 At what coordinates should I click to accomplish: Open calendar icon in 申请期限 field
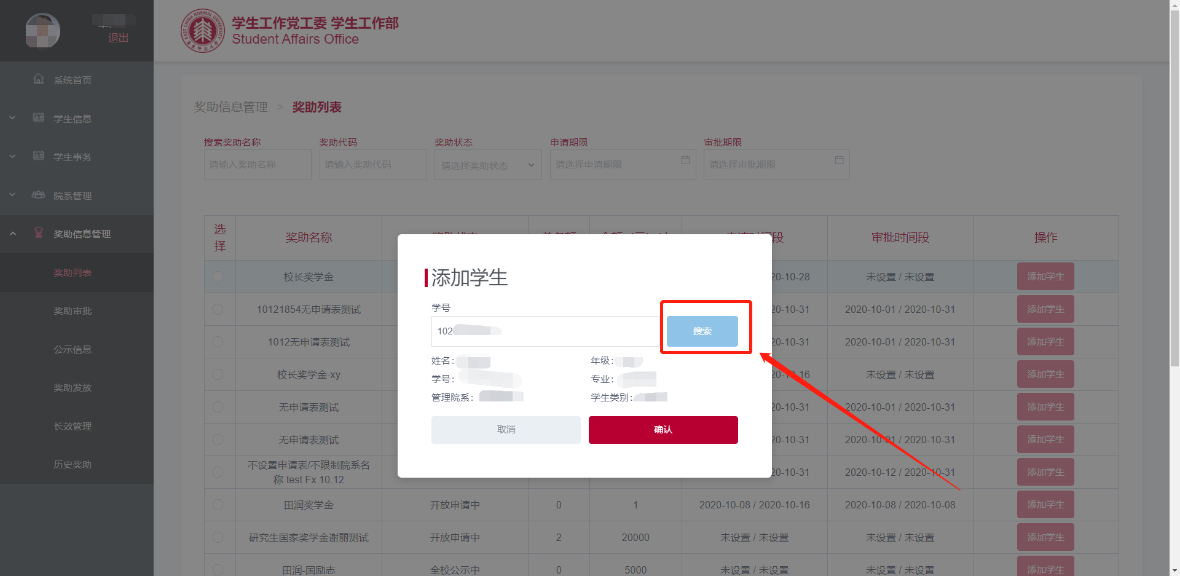click(685, 161)
